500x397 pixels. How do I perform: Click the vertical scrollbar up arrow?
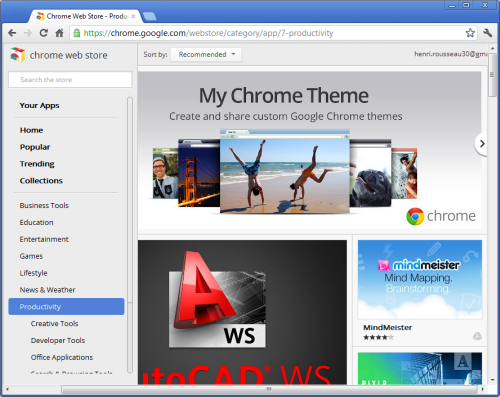pos(492,49)
